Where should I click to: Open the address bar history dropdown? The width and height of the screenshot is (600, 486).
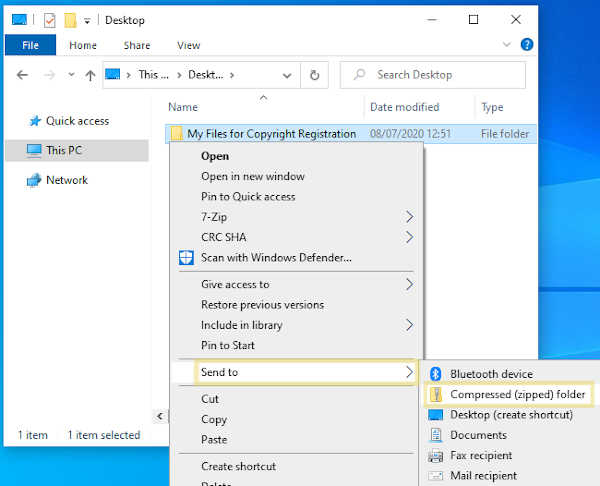[x=287, y=75]
